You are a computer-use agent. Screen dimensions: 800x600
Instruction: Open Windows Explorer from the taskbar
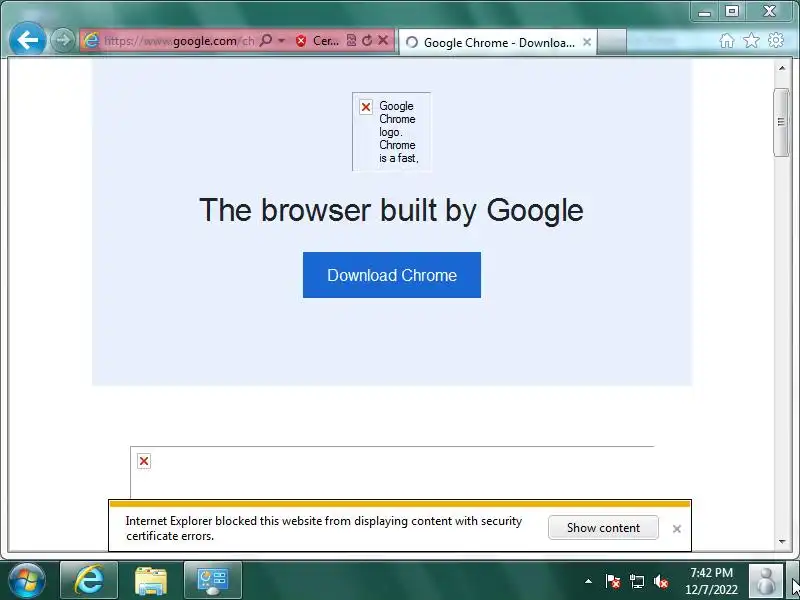coord(151,581)
